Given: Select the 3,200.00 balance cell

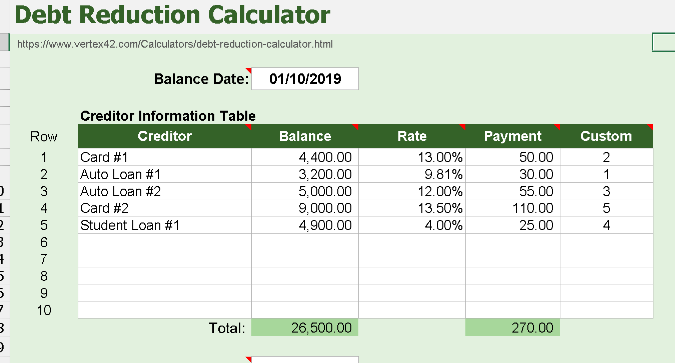Looking at the screenshot, I should [x=305, y=174].
